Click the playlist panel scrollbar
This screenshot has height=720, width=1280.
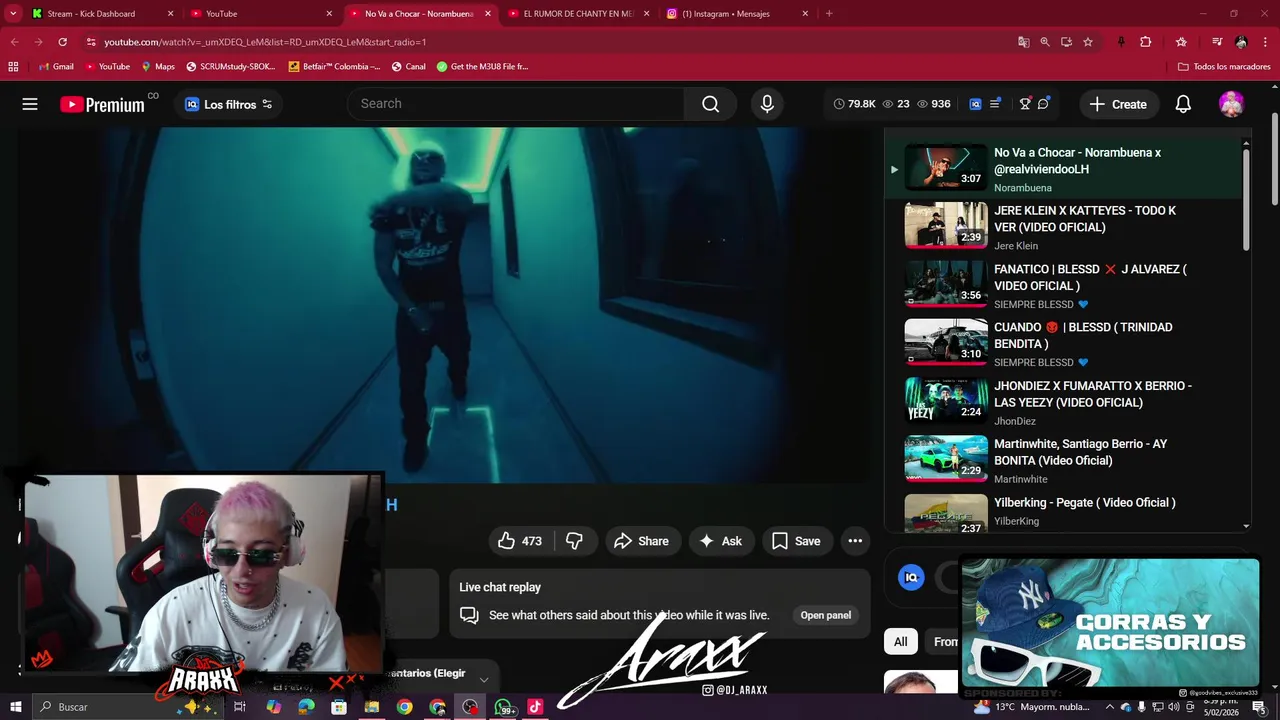[1246, 200]
